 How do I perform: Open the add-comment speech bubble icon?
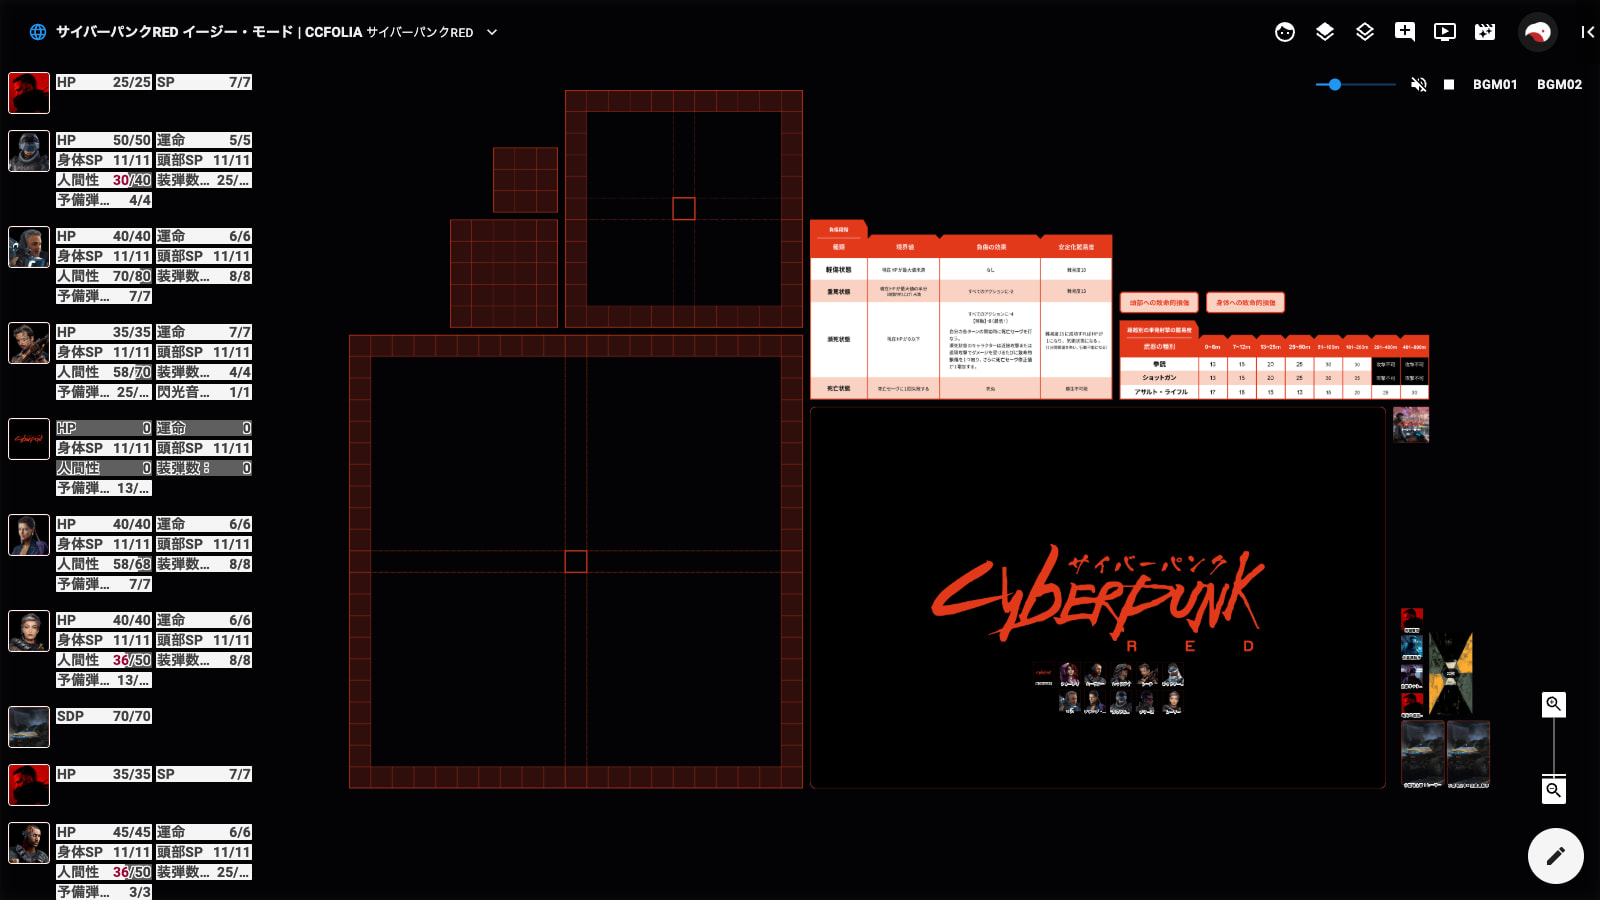click(1405, 32)
